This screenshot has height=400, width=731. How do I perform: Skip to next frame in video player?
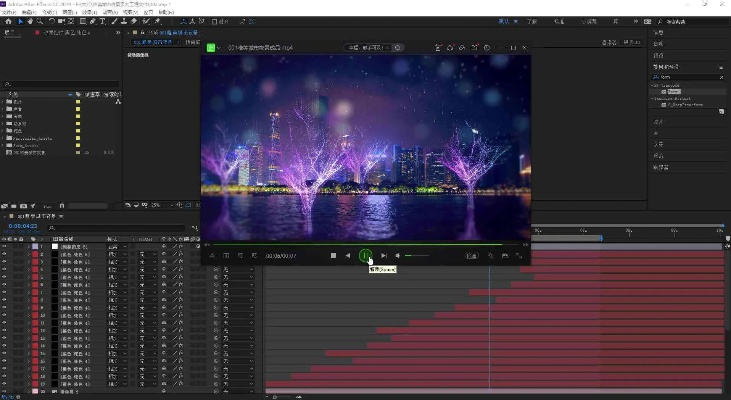click(x=383, y=256)
